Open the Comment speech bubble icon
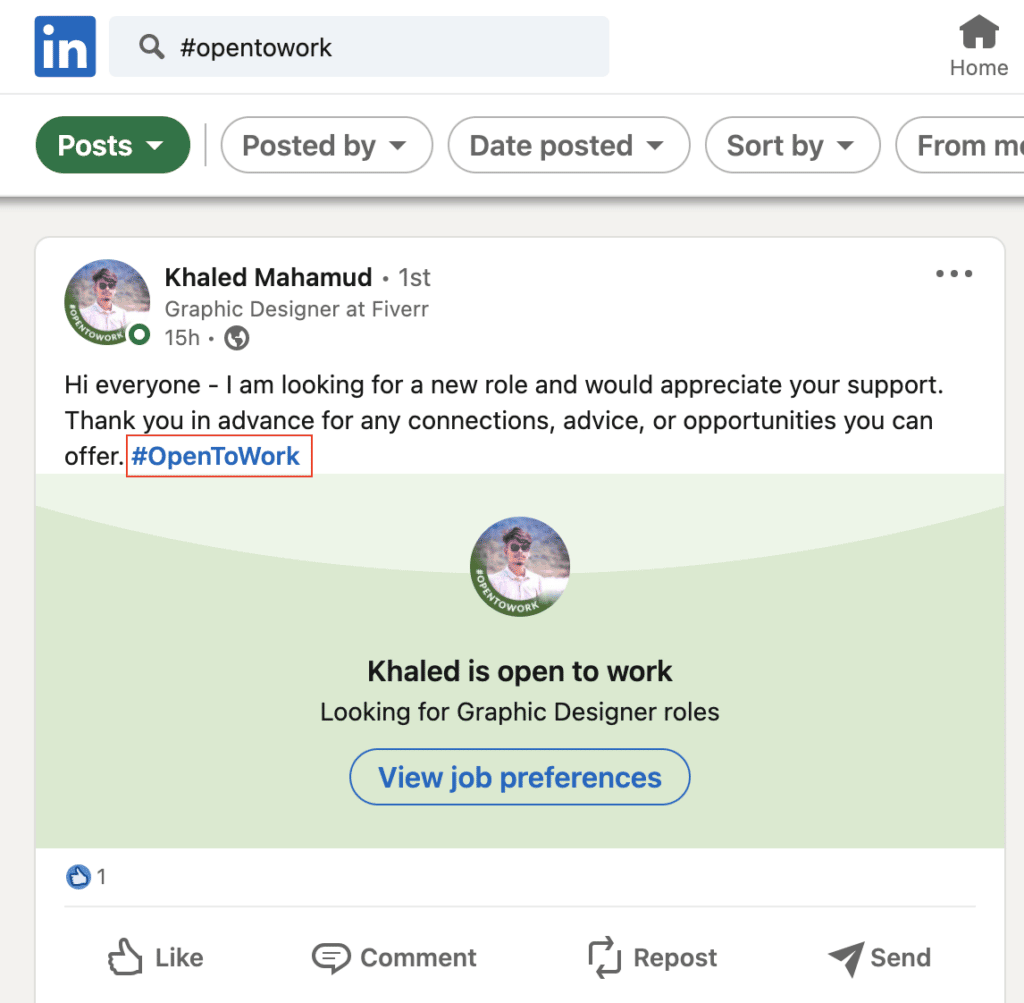The height and width of the screenshot is (1003, 1024). 332,957
